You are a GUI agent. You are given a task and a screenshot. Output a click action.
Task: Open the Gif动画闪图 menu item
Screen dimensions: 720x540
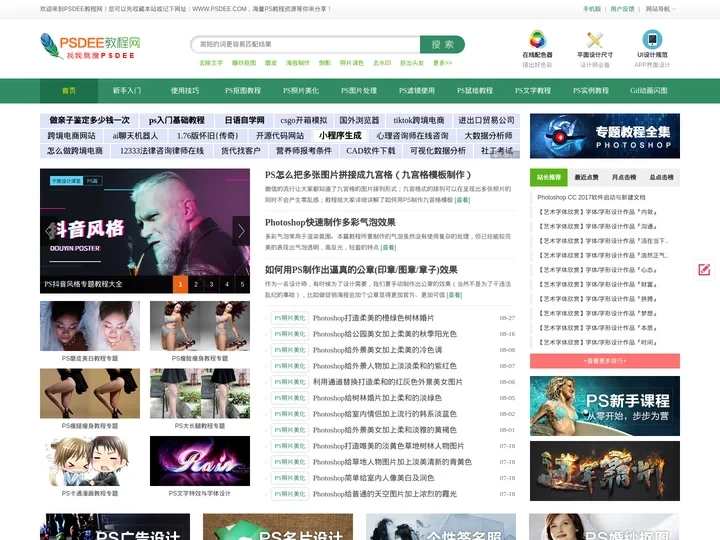[x=648, y=90]
